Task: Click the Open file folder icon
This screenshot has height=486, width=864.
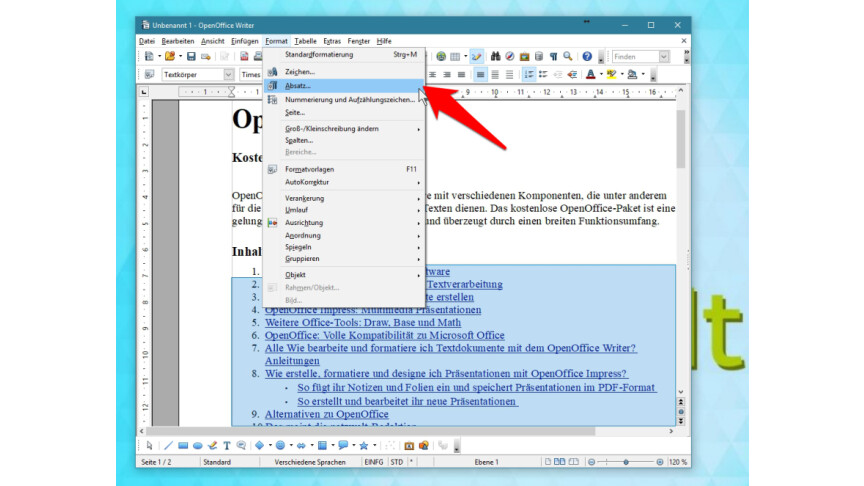Action: 170,56
